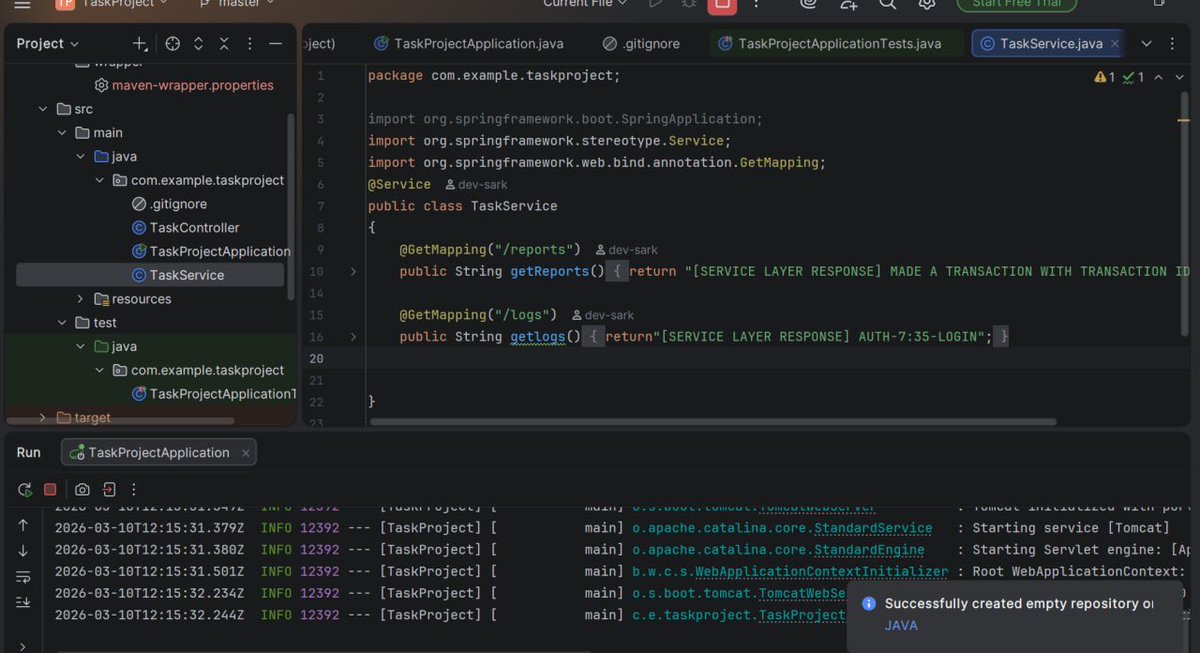The image size is (1200, 653).
Task: Close the TaskProjectApplication run tab
Action: [x=244, y=453]
